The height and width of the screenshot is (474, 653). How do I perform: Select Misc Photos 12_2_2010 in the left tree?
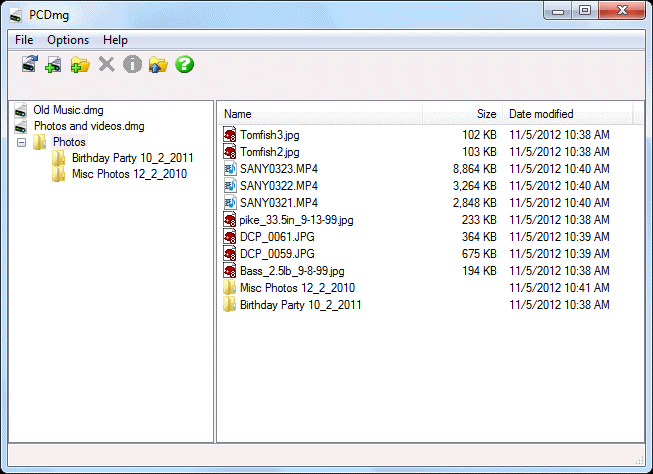[130, 174]
